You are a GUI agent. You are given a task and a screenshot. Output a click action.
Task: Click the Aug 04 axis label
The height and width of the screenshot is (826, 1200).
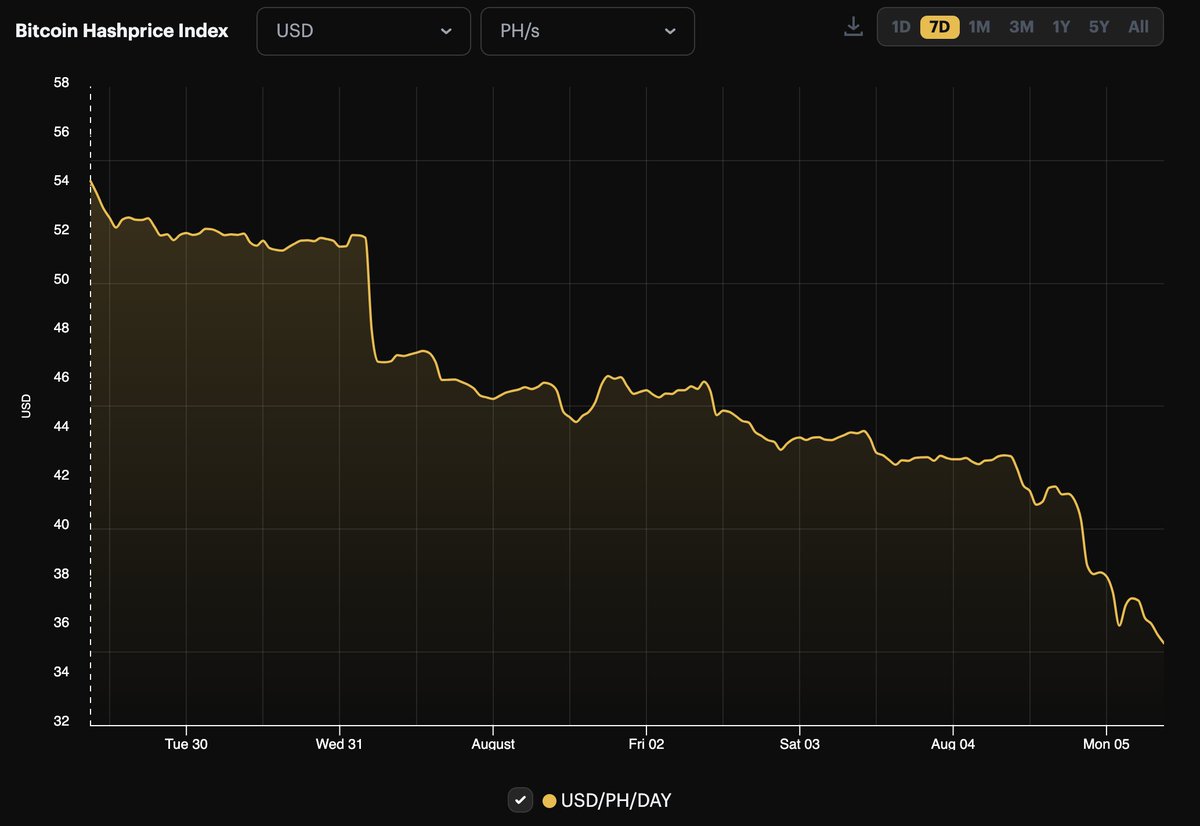pos(953,744)
